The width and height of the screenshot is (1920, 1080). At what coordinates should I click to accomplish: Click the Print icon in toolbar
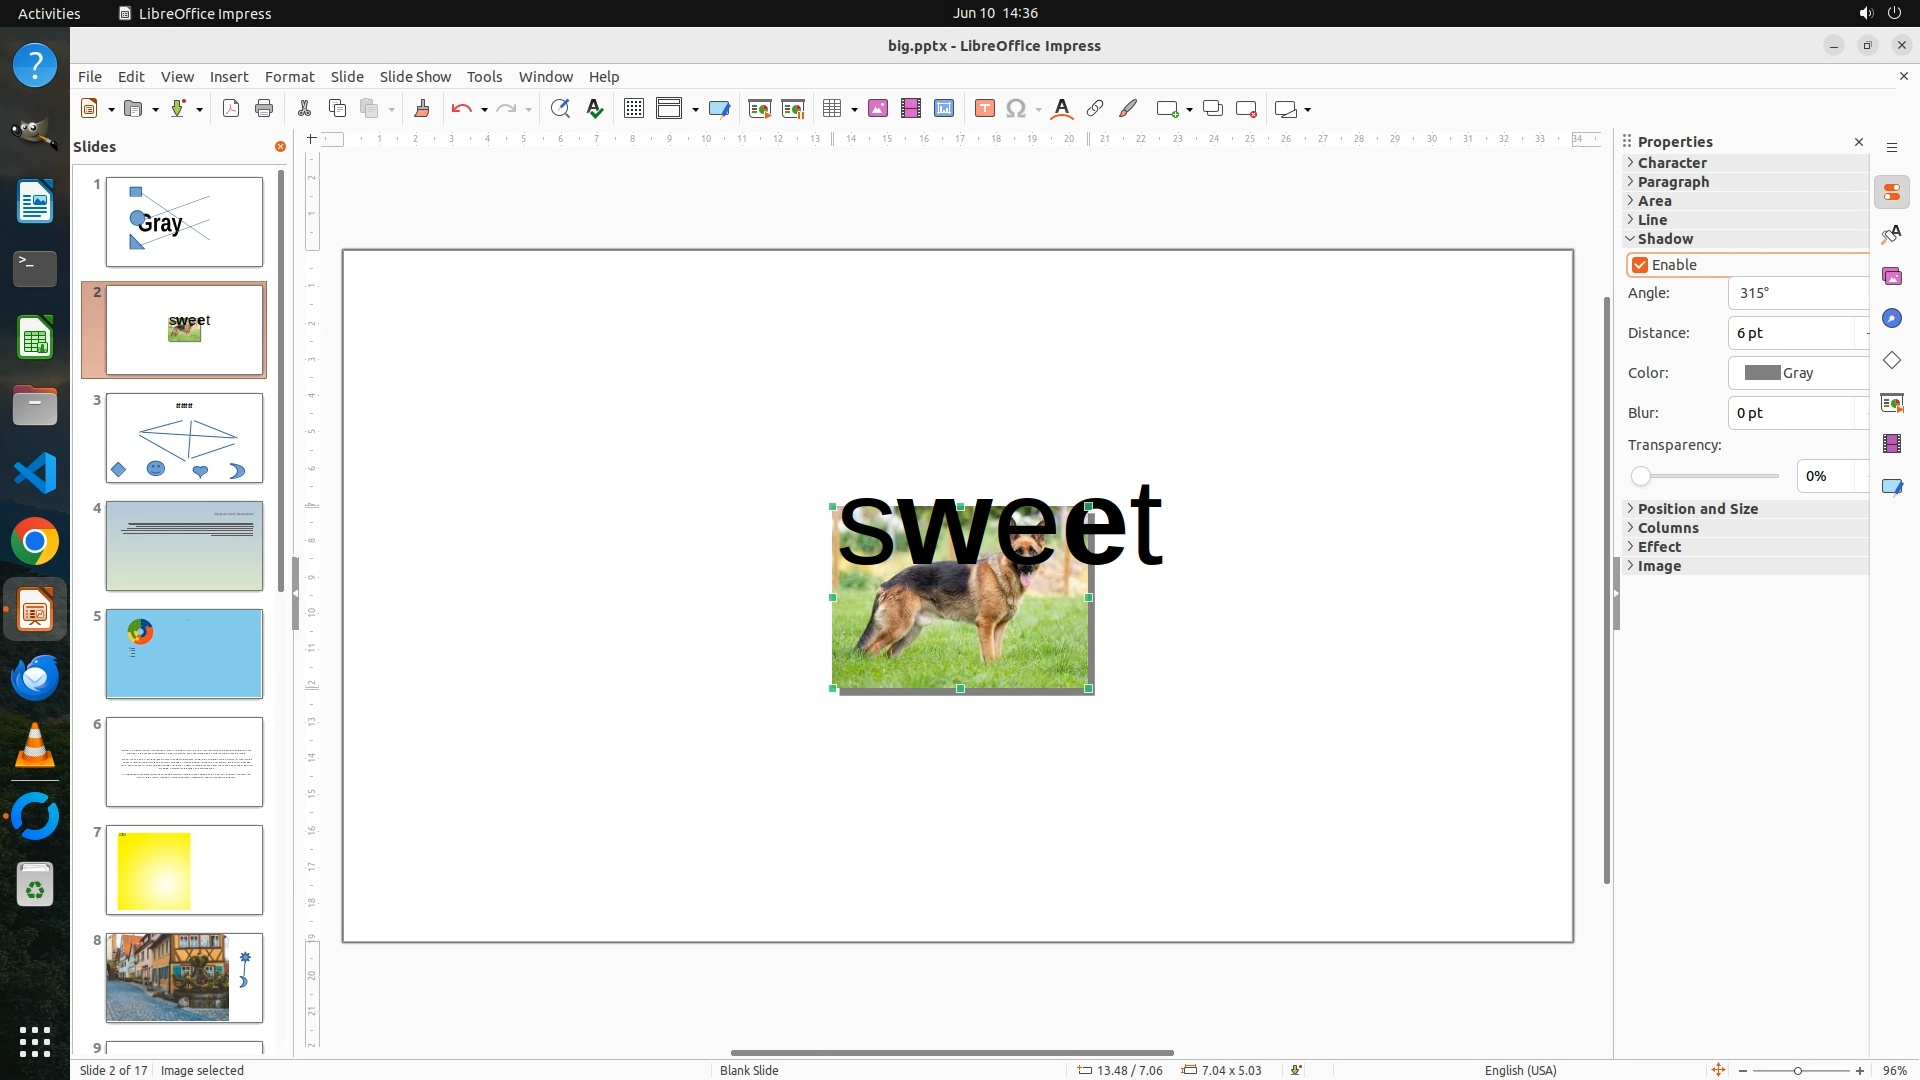(x=264, y=109)
